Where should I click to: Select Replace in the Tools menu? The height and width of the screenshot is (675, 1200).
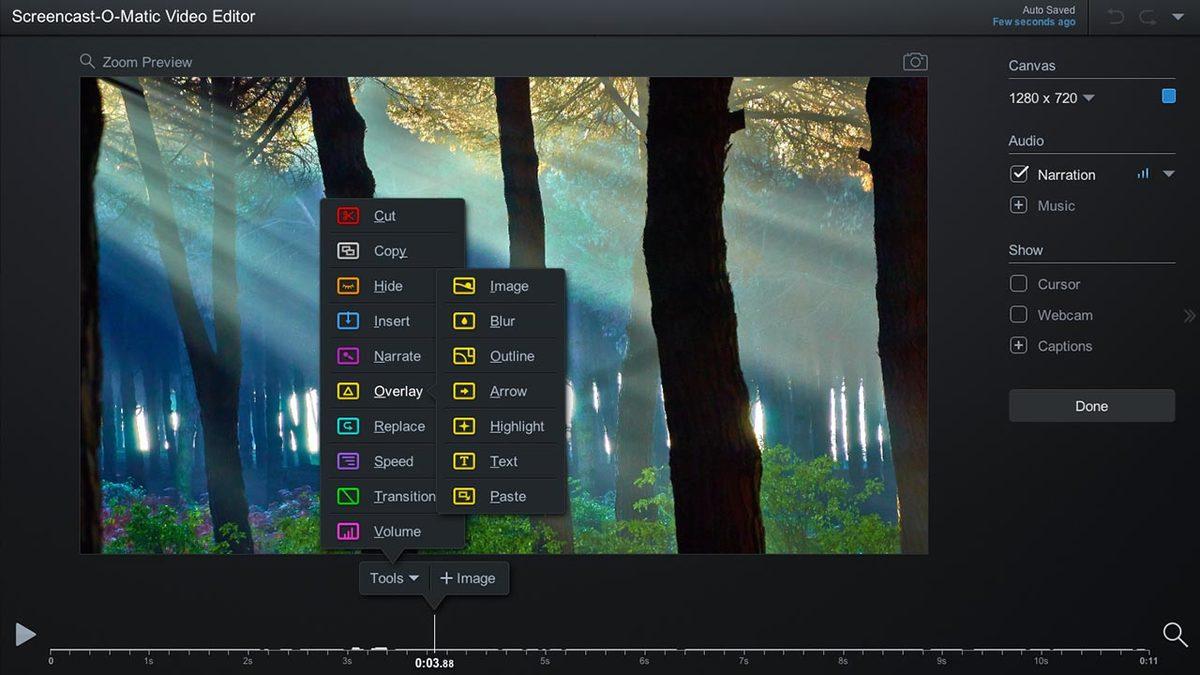[398, 426]
